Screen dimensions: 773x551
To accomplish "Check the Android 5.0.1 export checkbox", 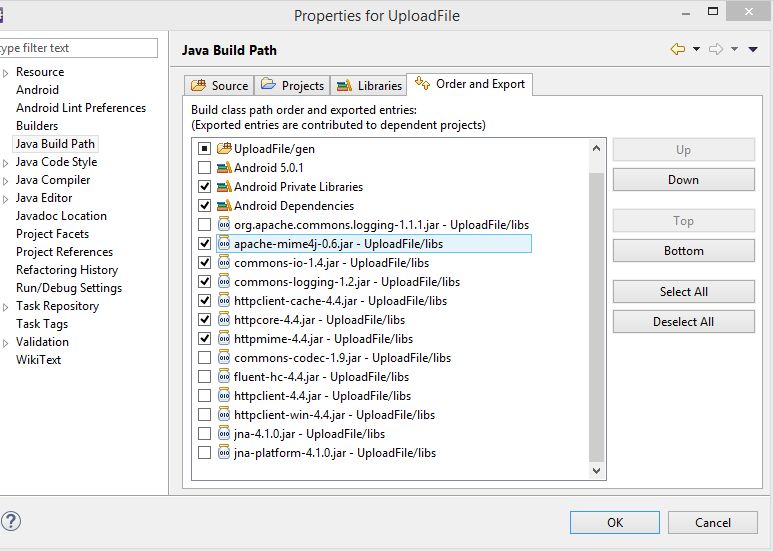I will pos(204,168).
